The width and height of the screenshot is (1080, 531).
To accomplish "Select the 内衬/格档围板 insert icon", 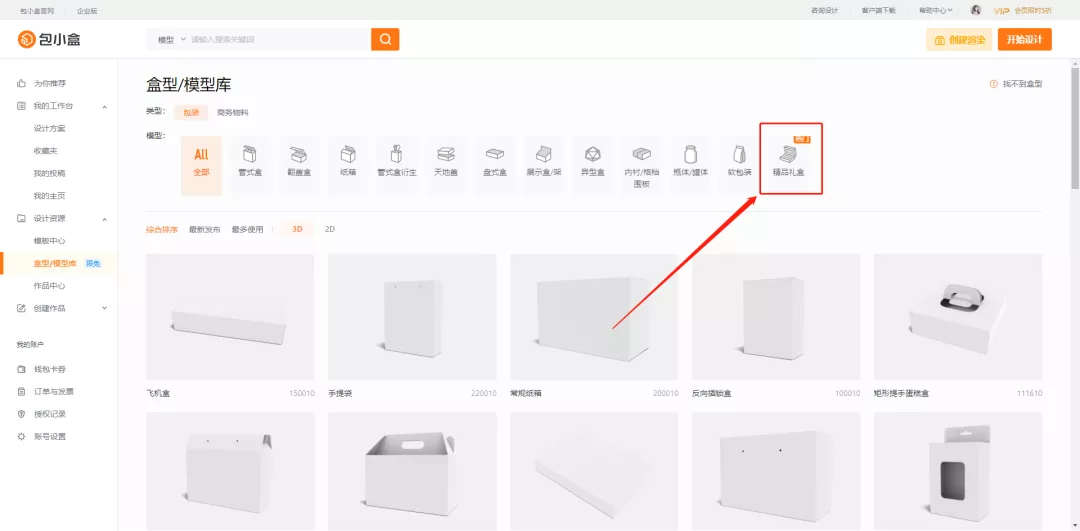I will click(x=641, y=154).
